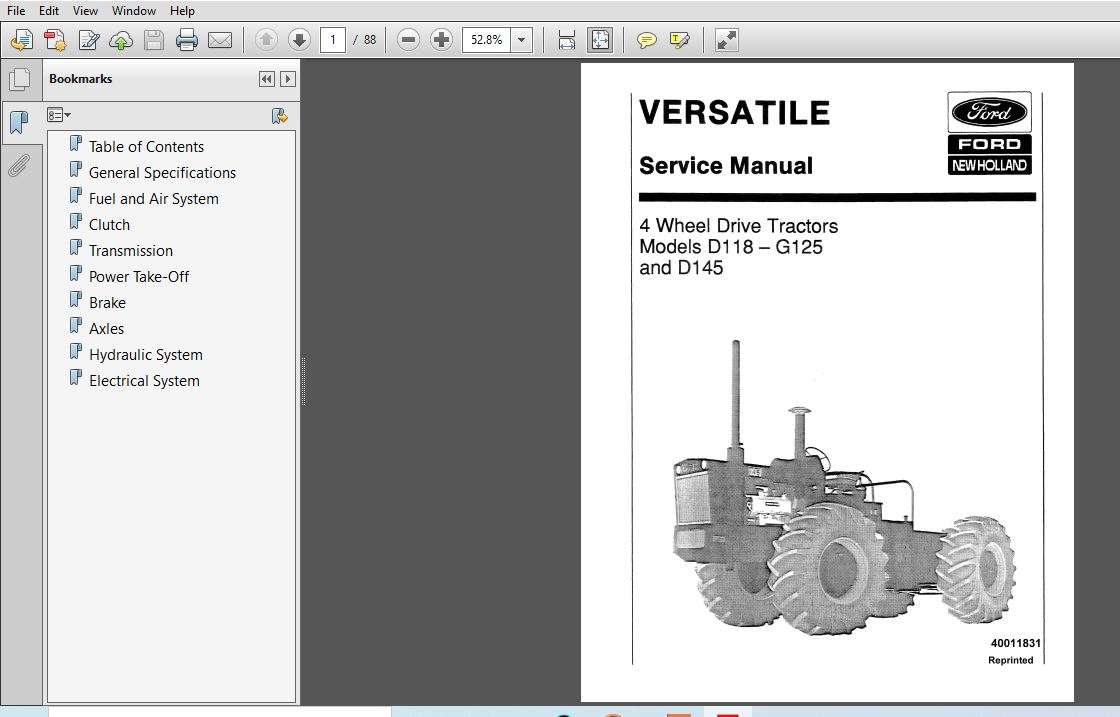
Task: Open the Table of Contents bookmark
Action: point(146,147)
